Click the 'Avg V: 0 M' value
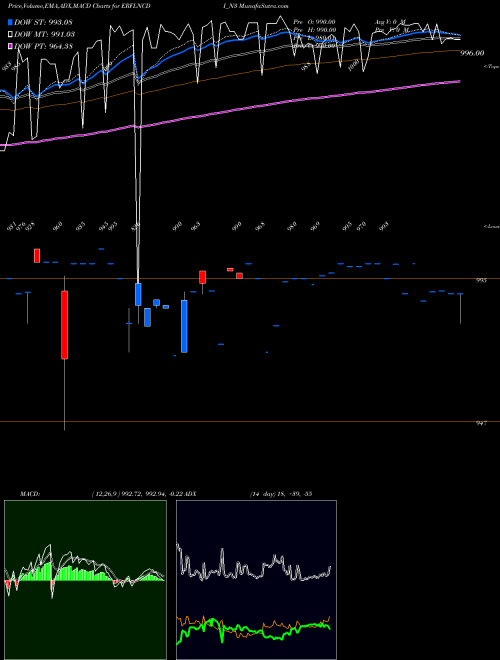The width and height of the screenshot is (500, 660). coord(390,21)
